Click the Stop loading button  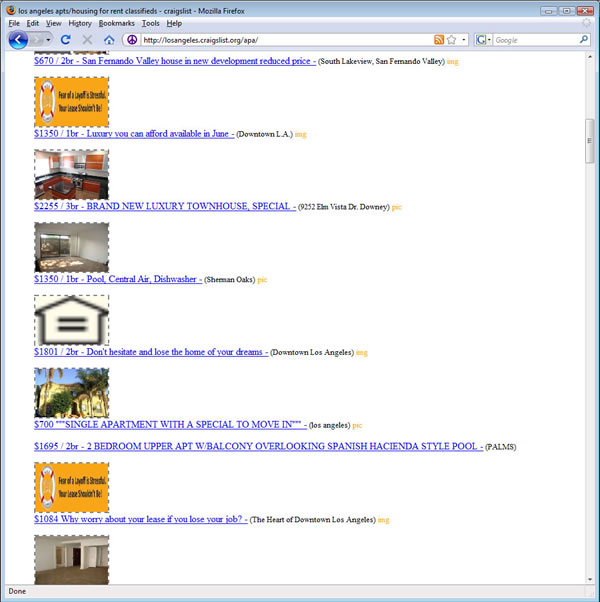click(x=87, y=40)
